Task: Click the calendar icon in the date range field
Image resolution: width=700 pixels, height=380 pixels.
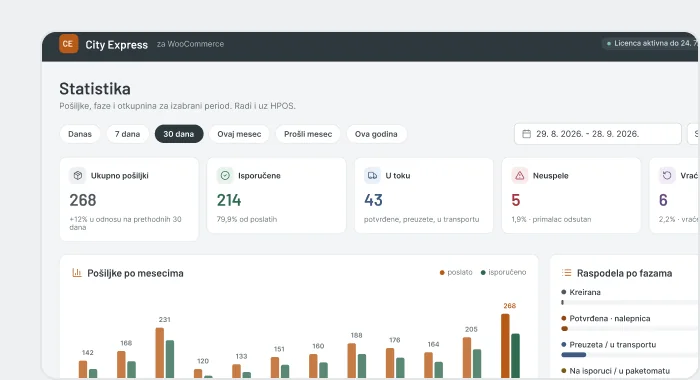Action: coord(526,134)
